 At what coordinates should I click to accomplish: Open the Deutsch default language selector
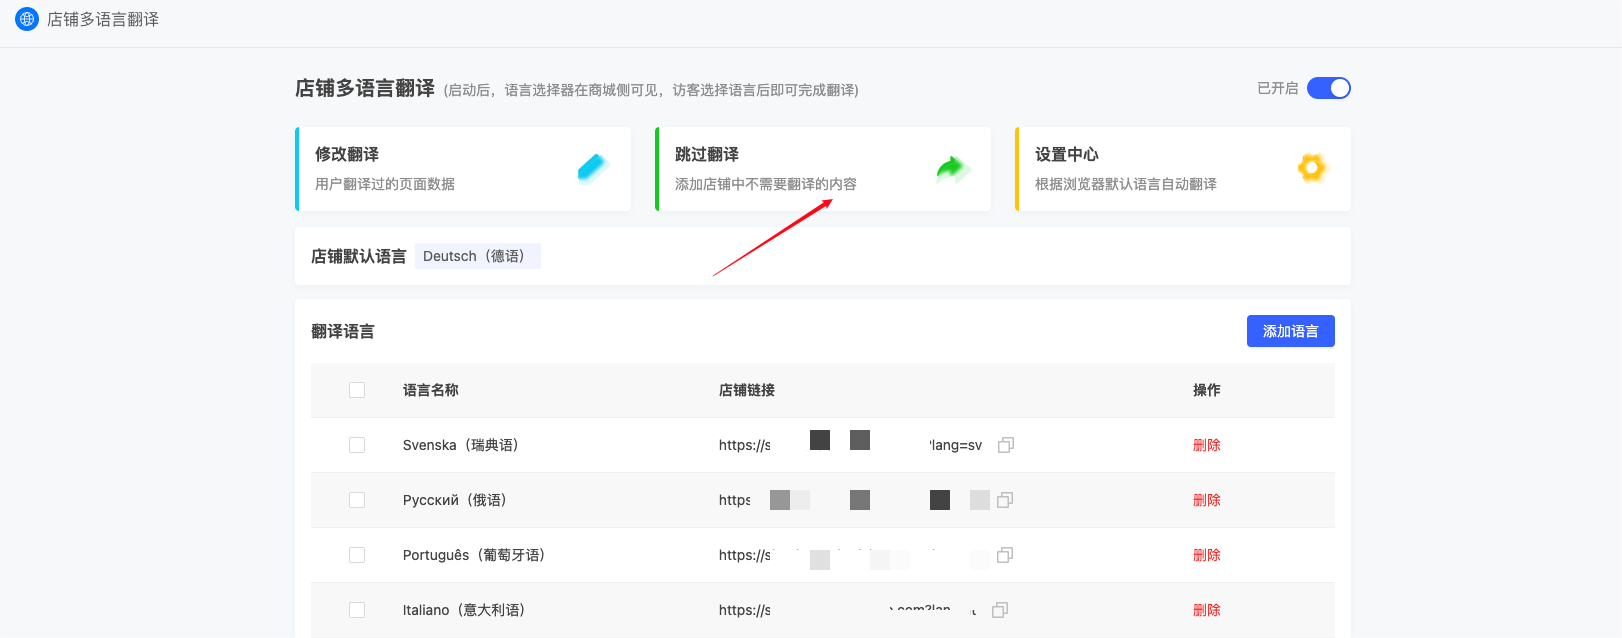click(x=477, y=256)
